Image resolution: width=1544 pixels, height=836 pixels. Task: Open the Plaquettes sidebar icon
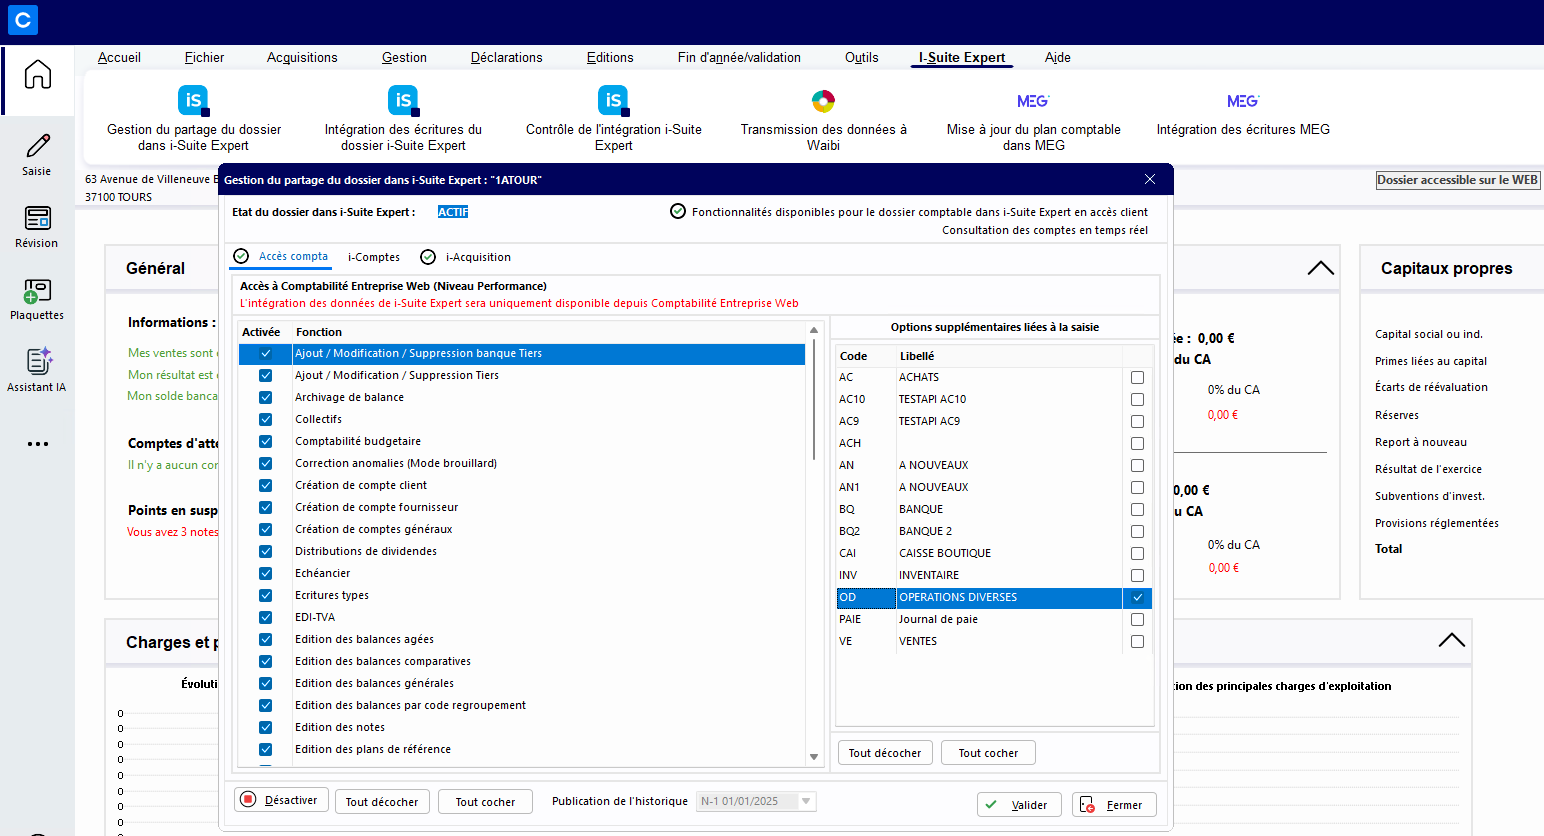(37, 290)
